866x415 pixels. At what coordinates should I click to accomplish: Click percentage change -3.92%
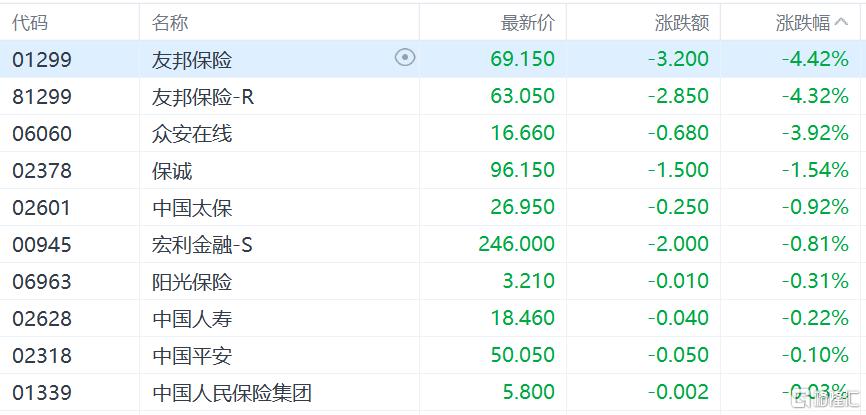coord(815,133)
